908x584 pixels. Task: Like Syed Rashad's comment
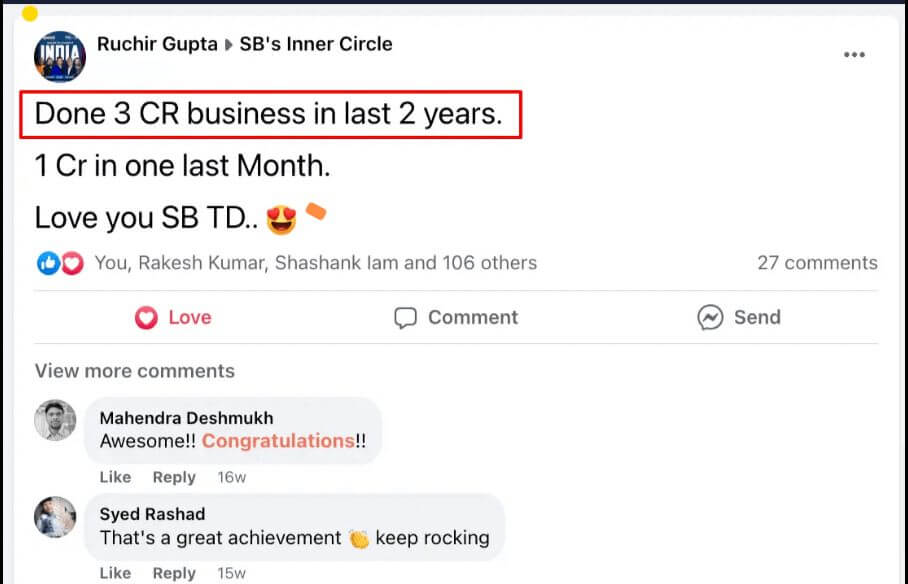[115, 573]
